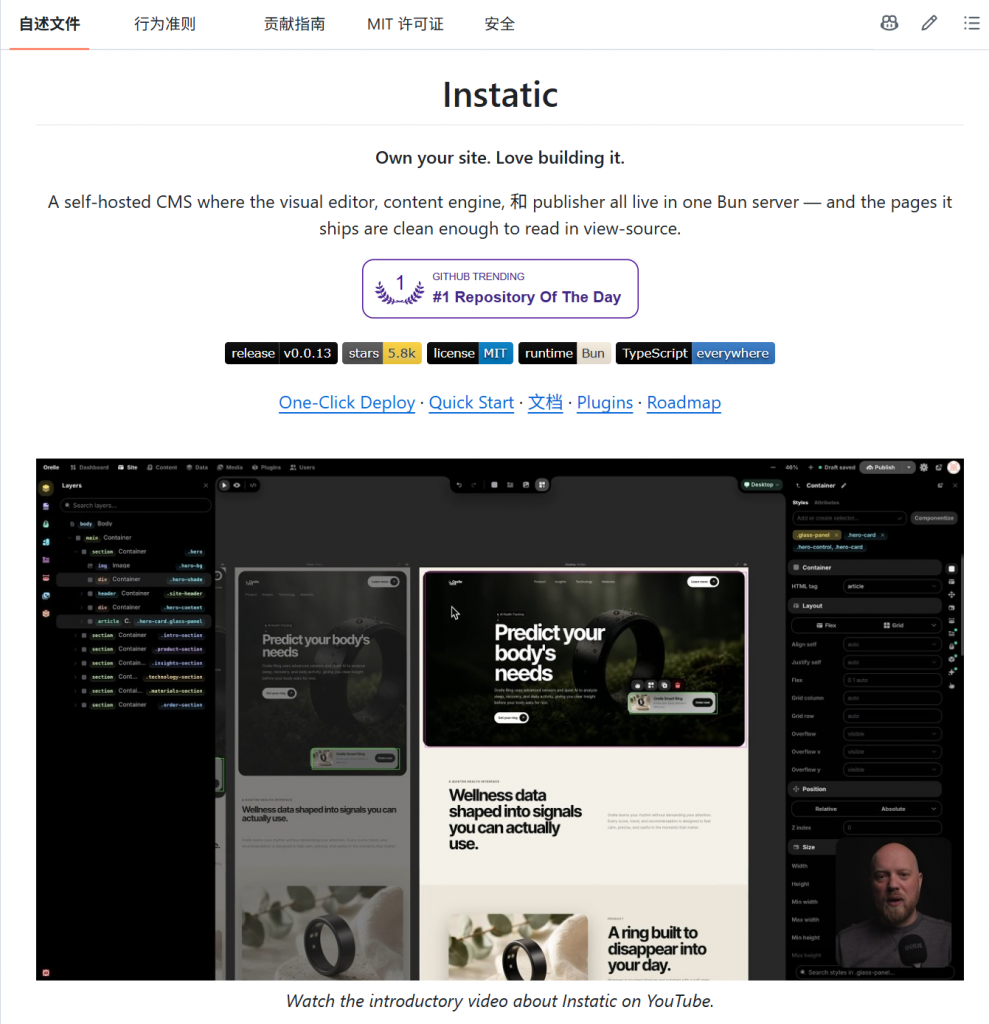Open the 文档 link
989x1024 pixels.
545,402
